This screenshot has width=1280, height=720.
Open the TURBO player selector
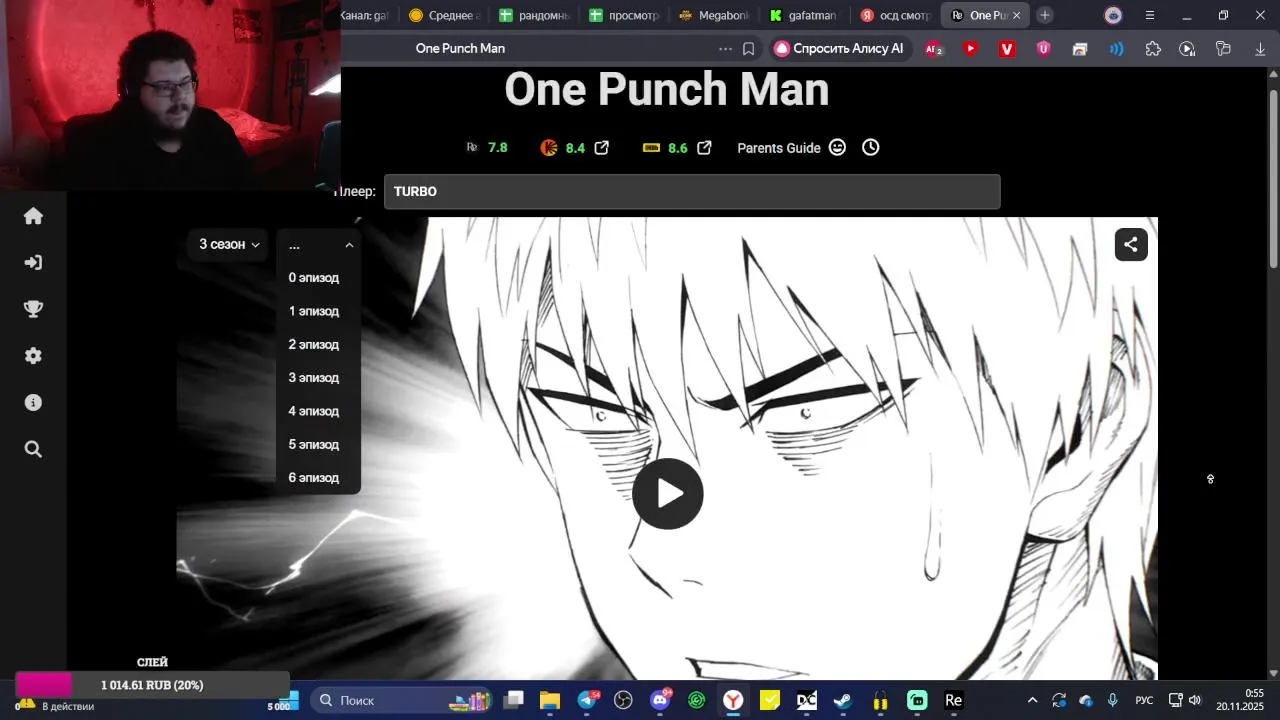click(x=692, y=192)
